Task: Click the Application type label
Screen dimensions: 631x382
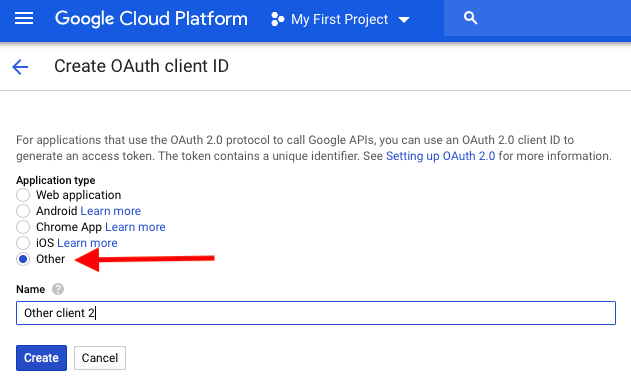Action: click(56, 180)
